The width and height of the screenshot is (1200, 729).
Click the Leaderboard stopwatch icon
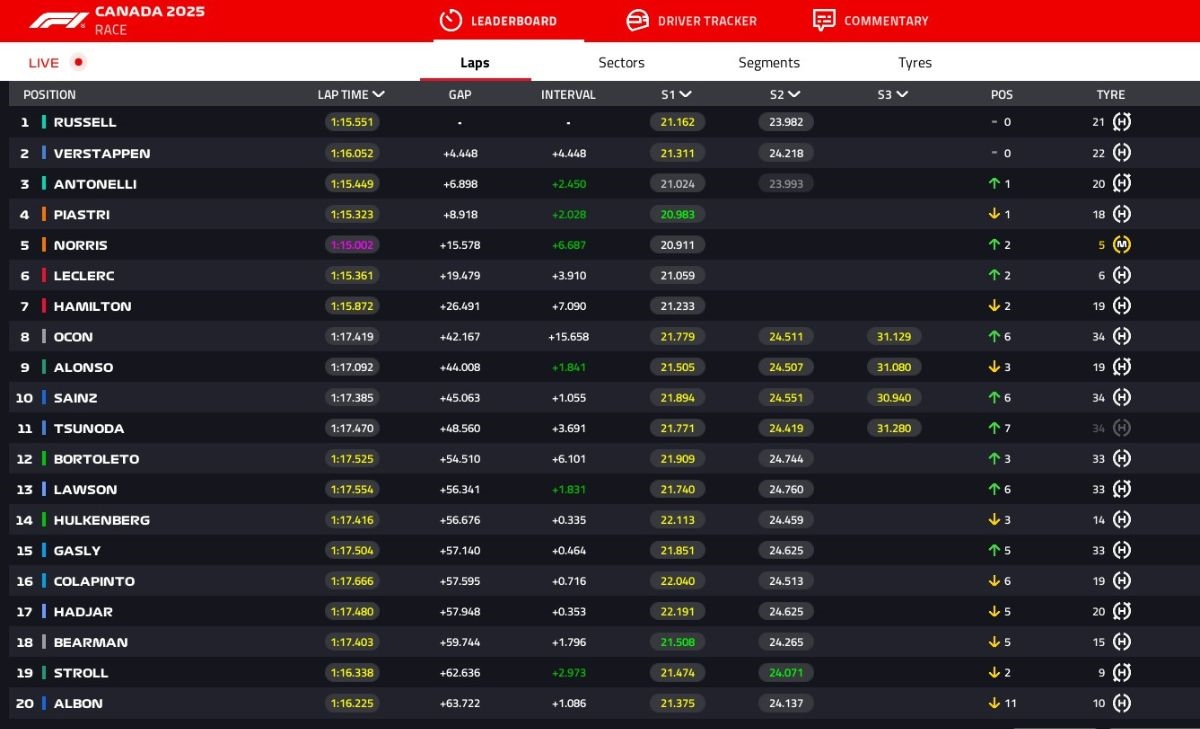point(451,20)
